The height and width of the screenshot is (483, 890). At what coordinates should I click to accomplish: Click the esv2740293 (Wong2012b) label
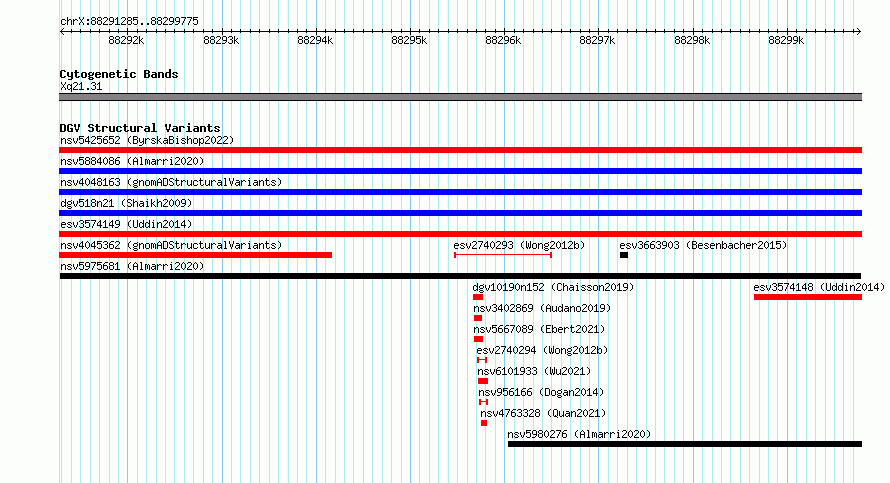(519, 245)
